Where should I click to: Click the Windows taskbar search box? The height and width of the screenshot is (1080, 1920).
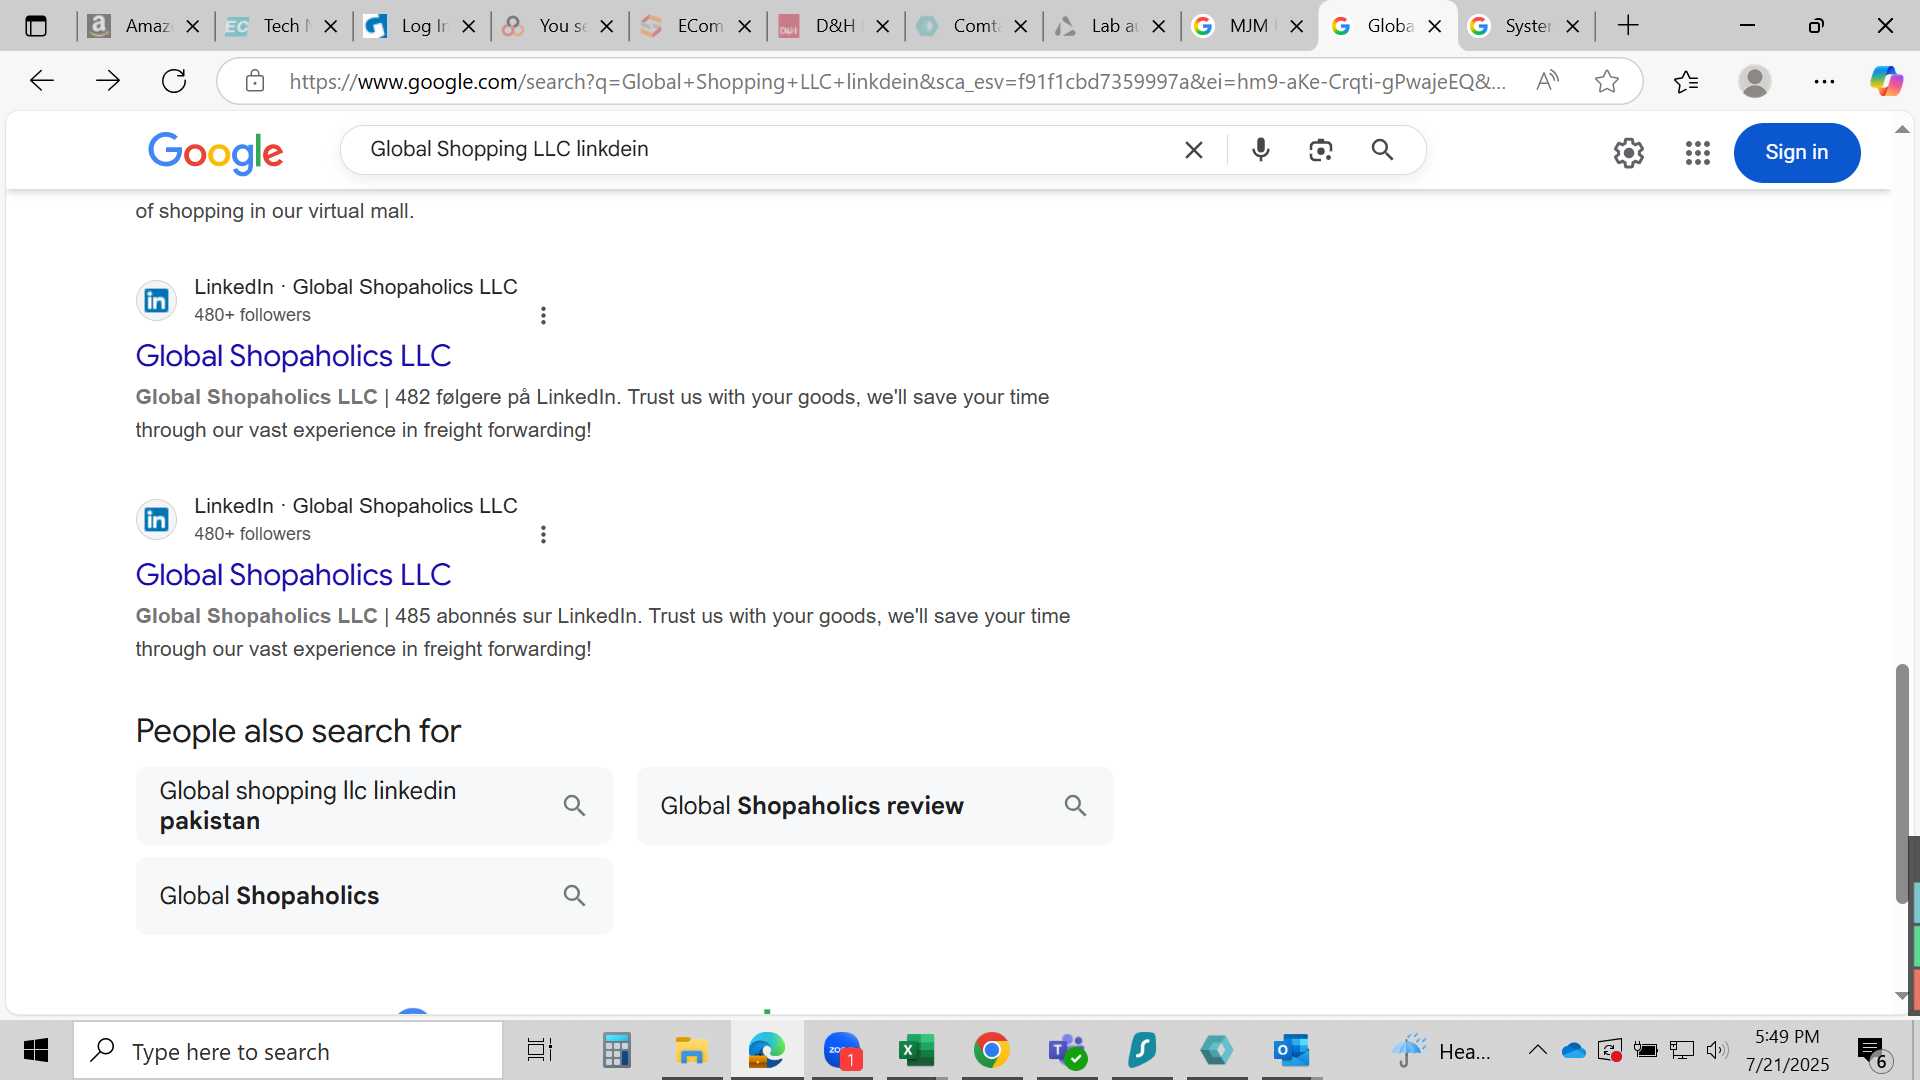pos(289,1050)
